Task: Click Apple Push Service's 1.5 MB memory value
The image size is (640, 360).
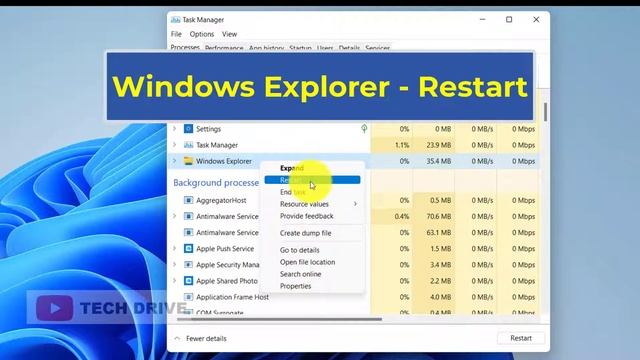Action: [x=440, y=249]
